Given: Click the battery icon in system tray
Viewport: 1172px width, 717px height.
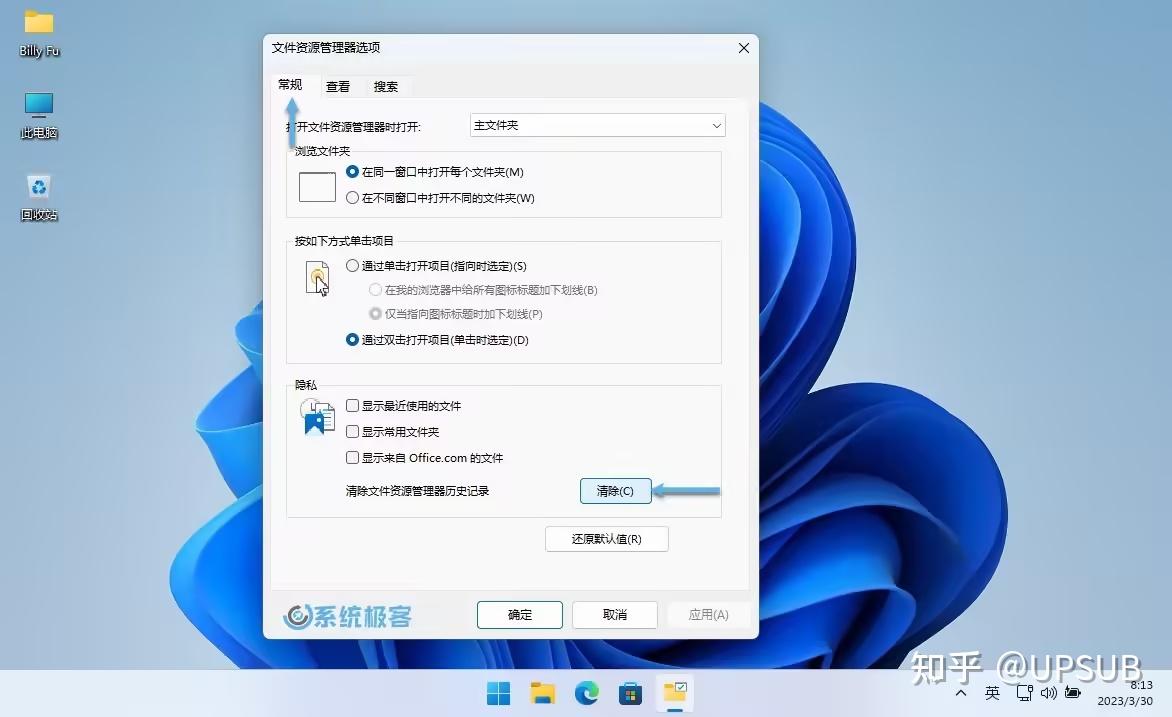Looking at the screenshot, I should pyautogui.click(x=1072, y=692).
